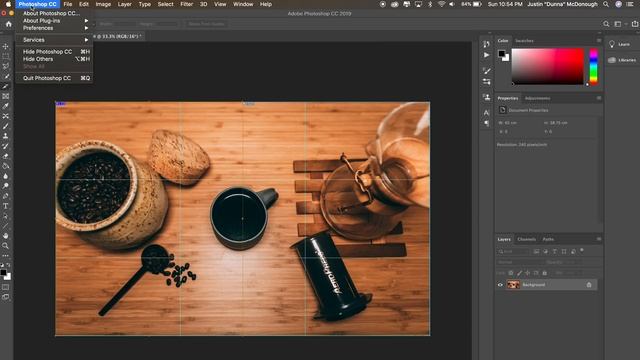Open the Brush Settings panel icon
Image resolution: width=640 pixels, height=360 pixels.
487,82
